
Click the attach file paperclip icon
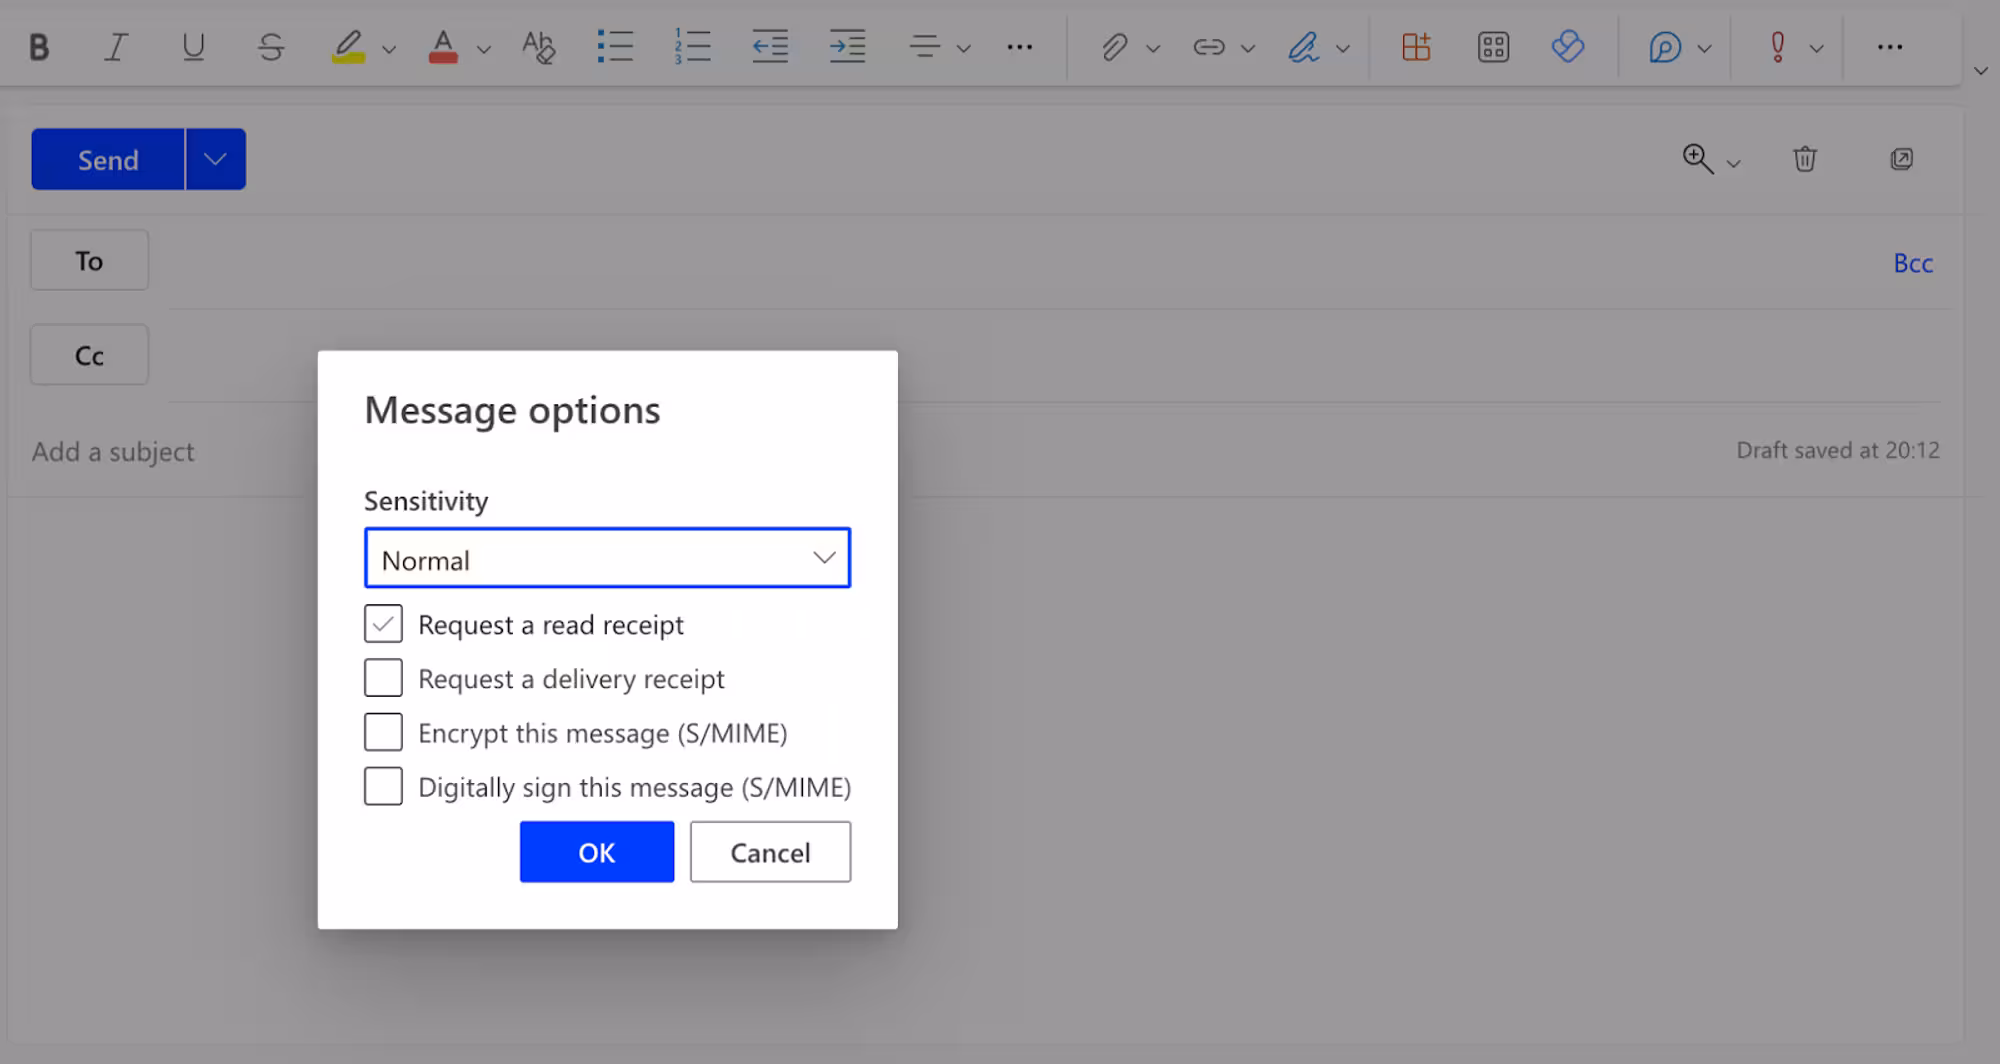click(x=1114, y=47)
